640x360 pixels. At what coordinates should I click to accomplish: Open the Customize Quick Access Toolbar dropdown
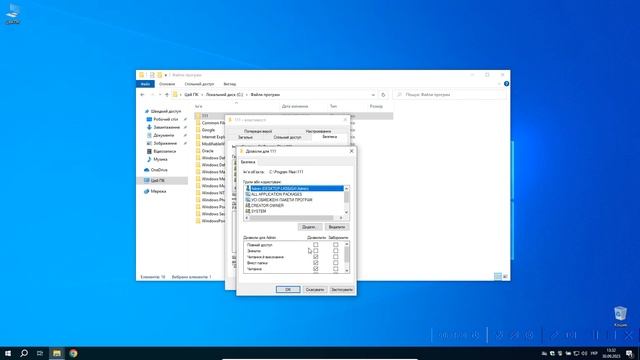tap(166, 75)
